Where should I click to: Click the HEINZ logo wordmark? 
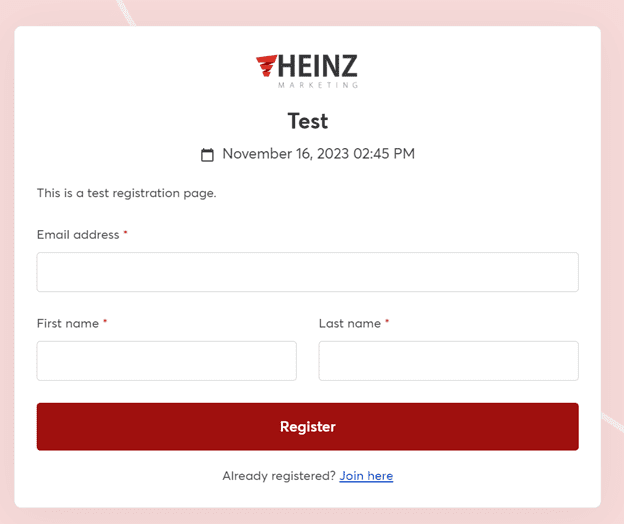(318, 66)
